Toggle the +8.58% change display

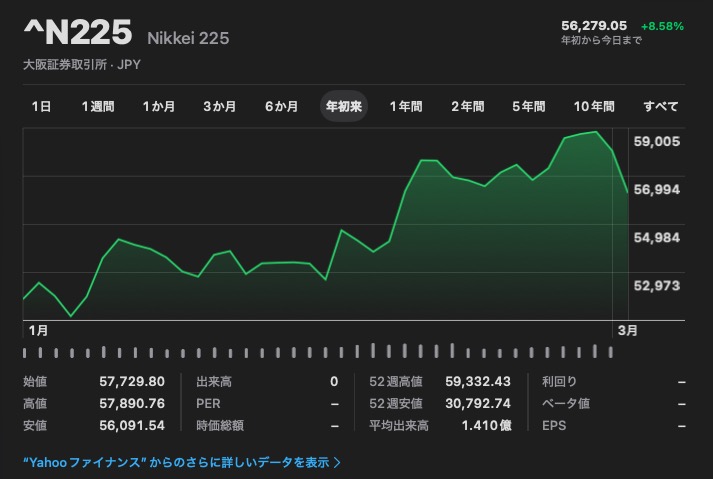661,25
